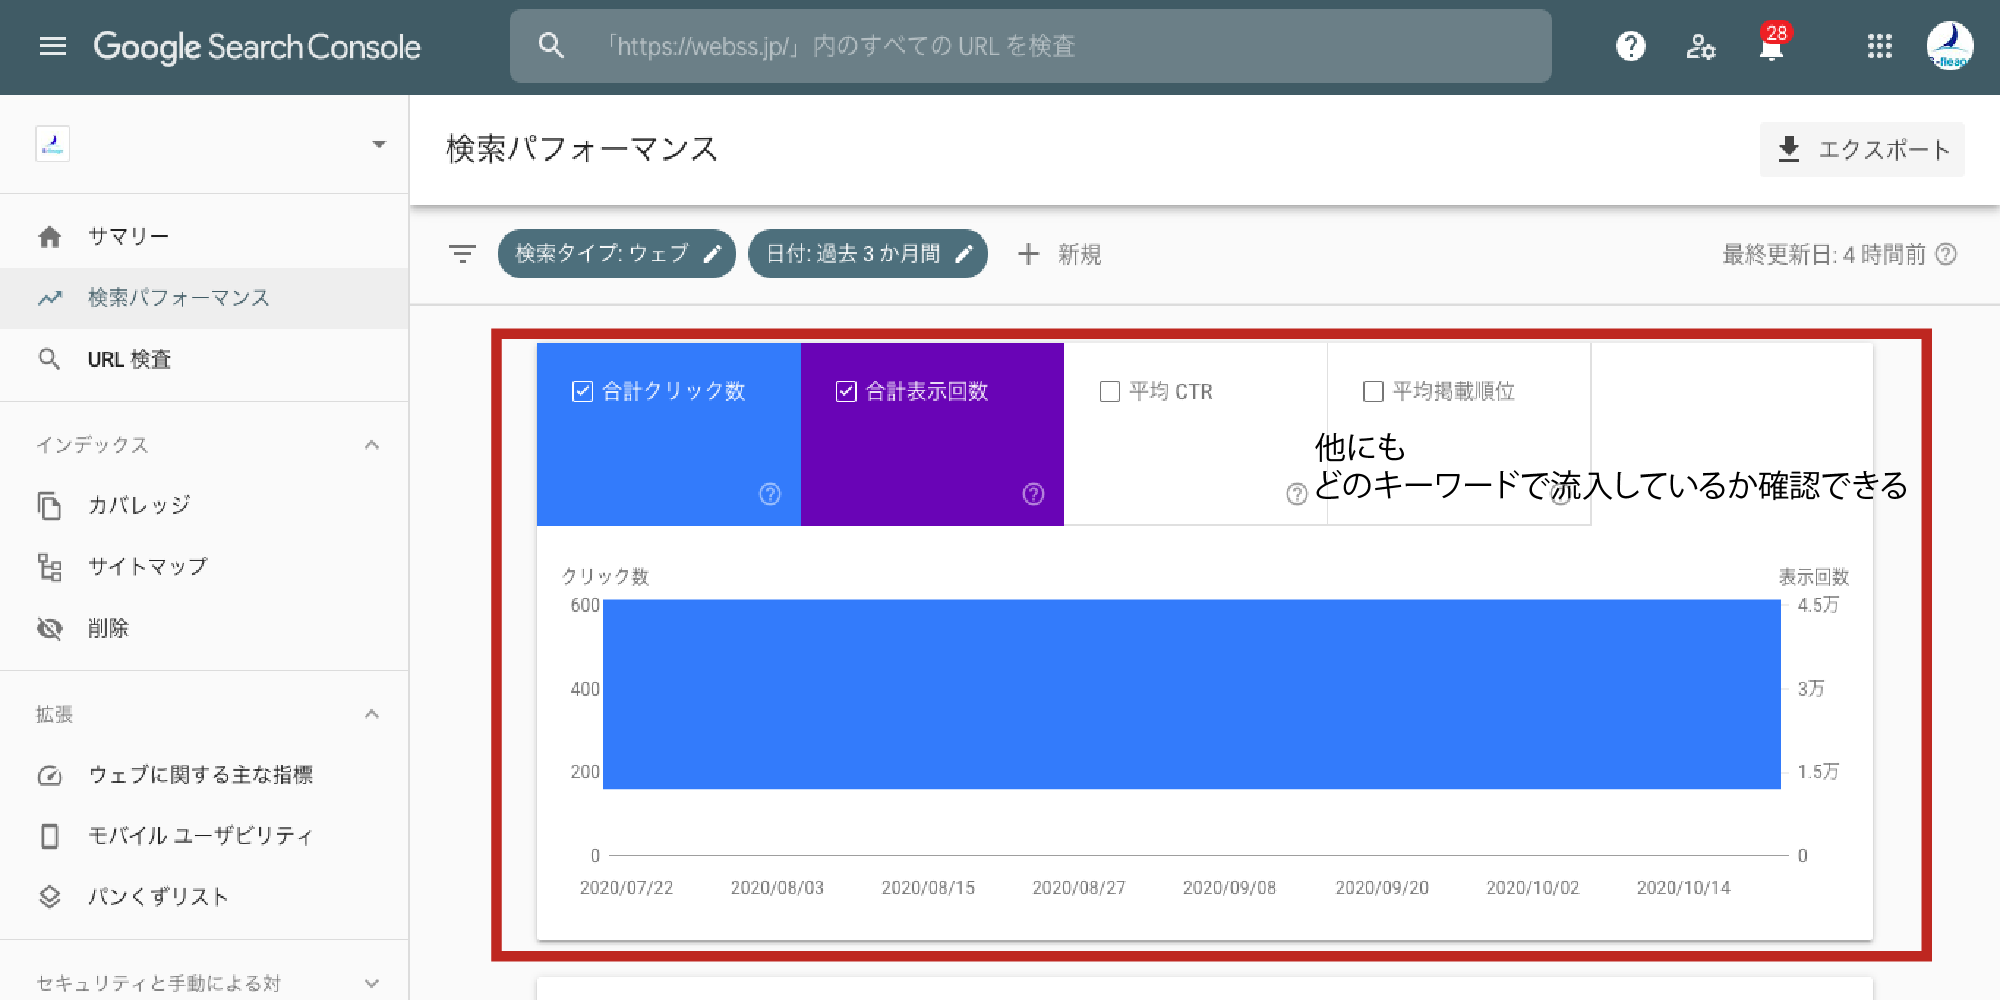
Task: Open notifications bell with 28 badge
Action: pyautogui.click(x=1771, y=43)
